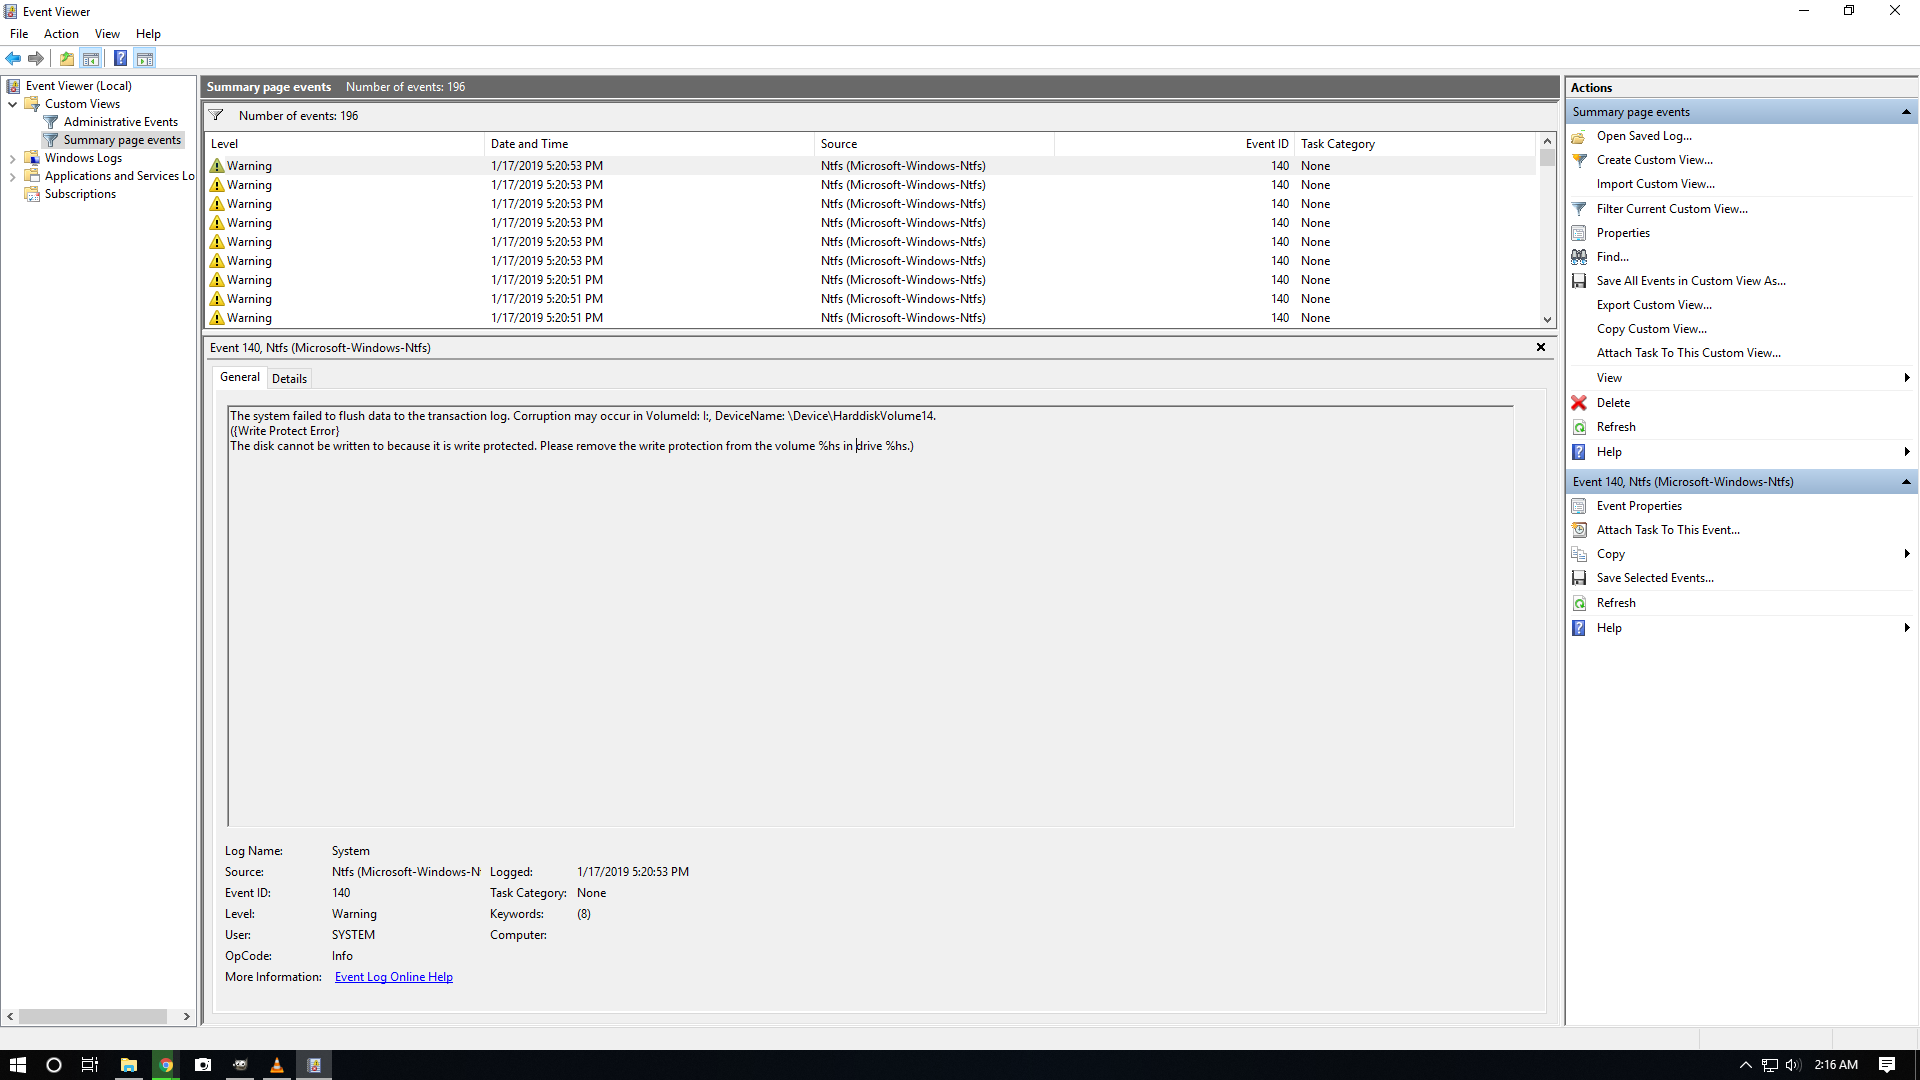The width and height of the screenshot is (1920, 1080).
Task: Click Import Custom View action
Action: click(1655, 184)
